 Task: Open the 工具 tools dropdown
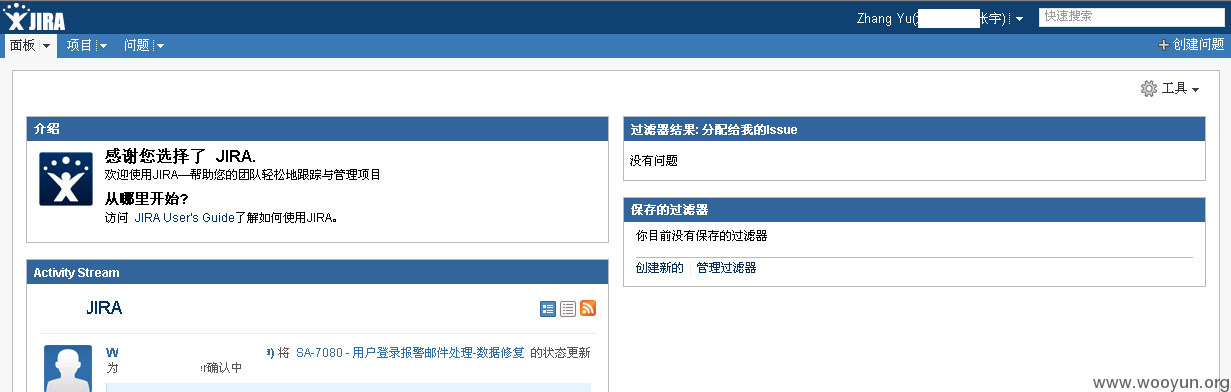click(1180, 89)
